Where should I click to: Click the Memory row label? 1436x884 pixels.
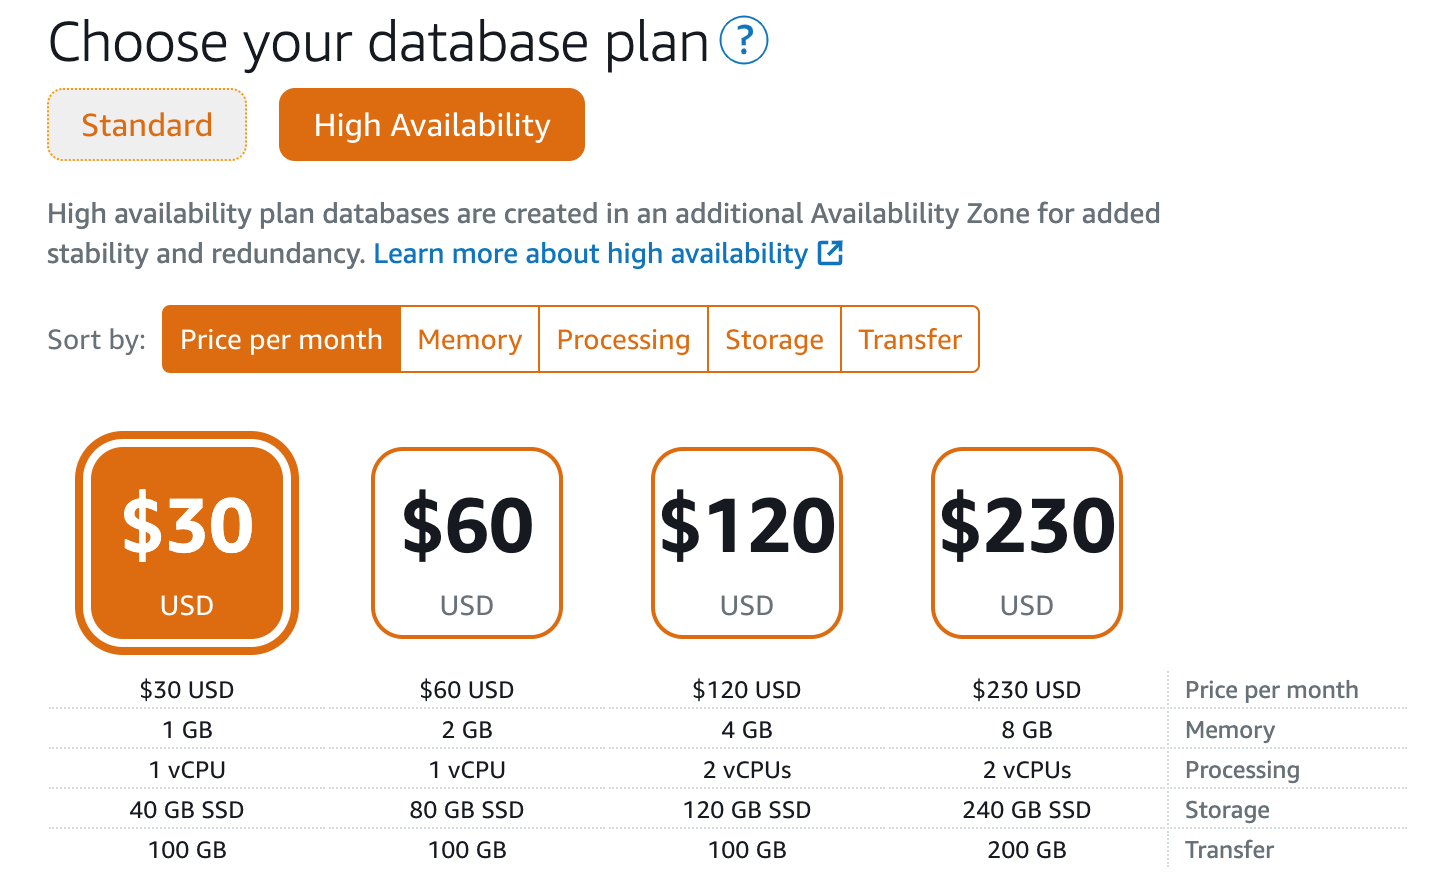[x=1229, y=729]
